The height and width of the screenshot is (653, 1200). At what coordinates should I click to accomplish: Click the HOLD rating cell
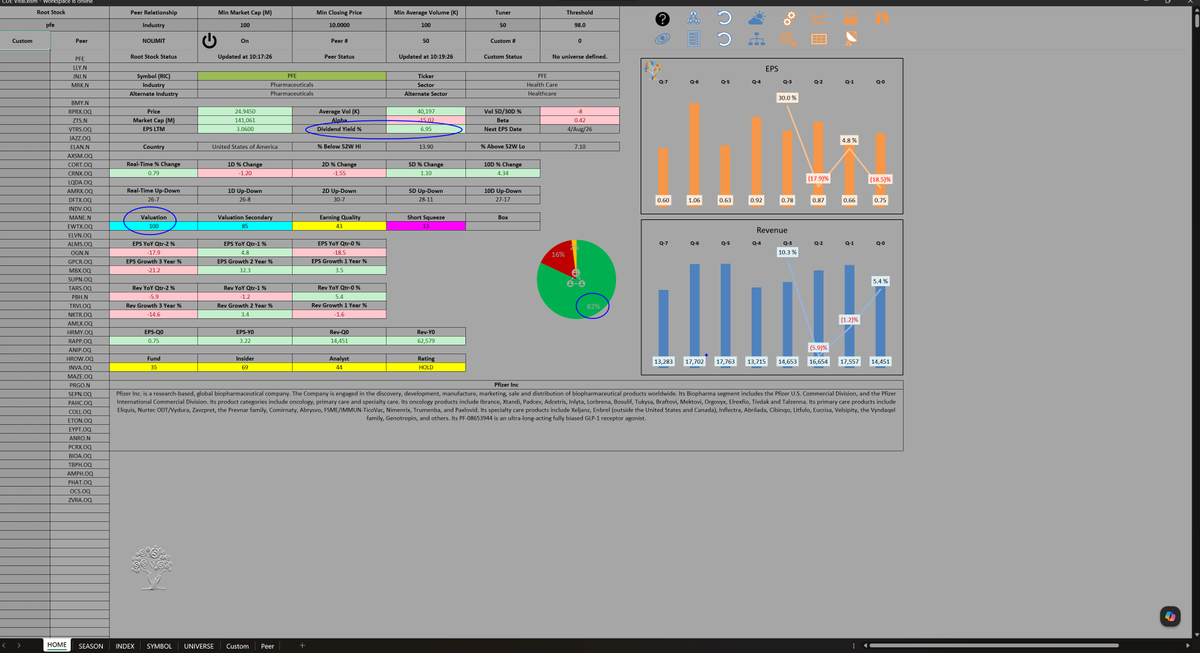pos(425,367)
